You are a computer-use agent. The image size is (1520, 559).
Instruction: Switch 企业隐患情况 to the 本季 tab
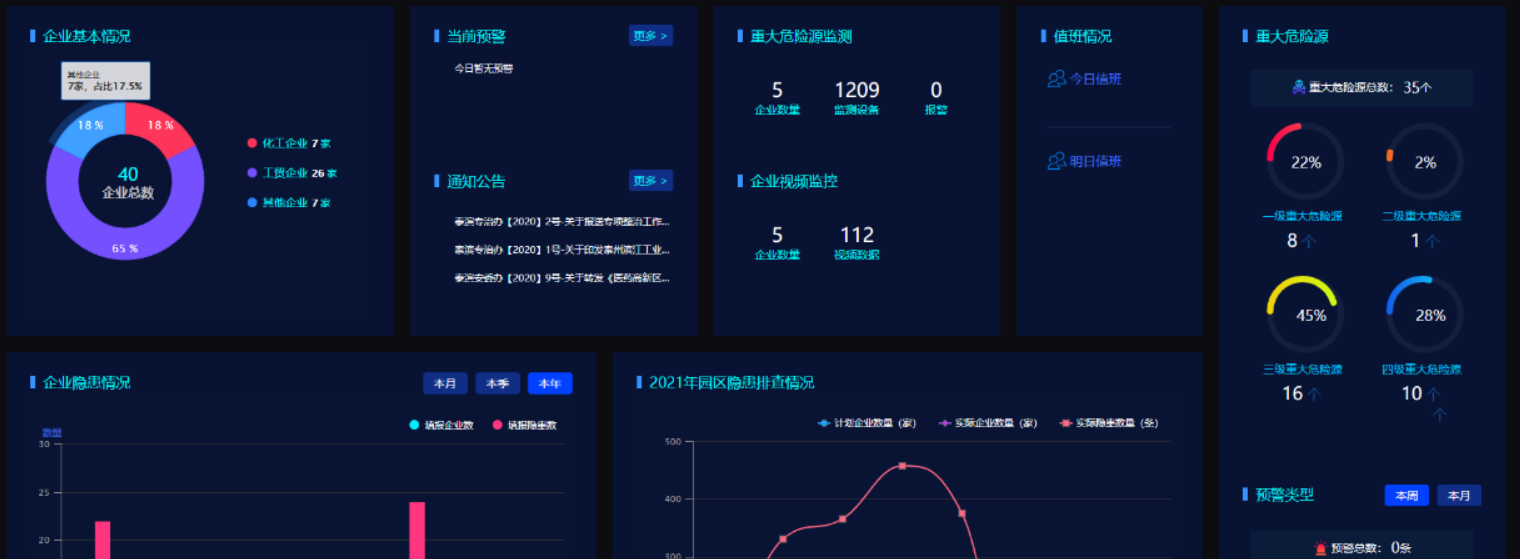click(498, 383)
